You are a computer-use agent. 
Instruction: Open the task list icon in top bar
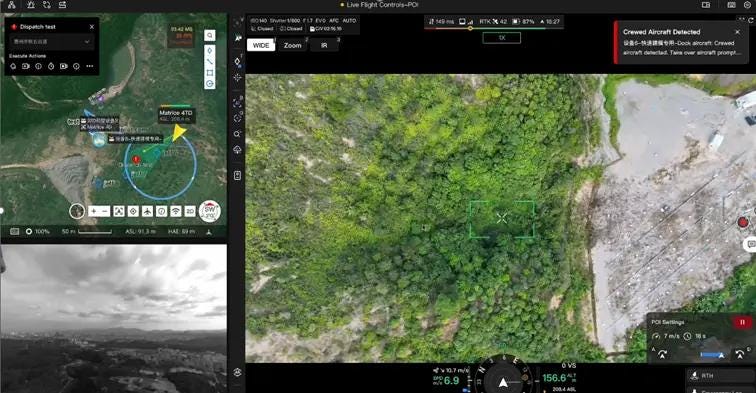pyautogui.click(x=63, y=5)
